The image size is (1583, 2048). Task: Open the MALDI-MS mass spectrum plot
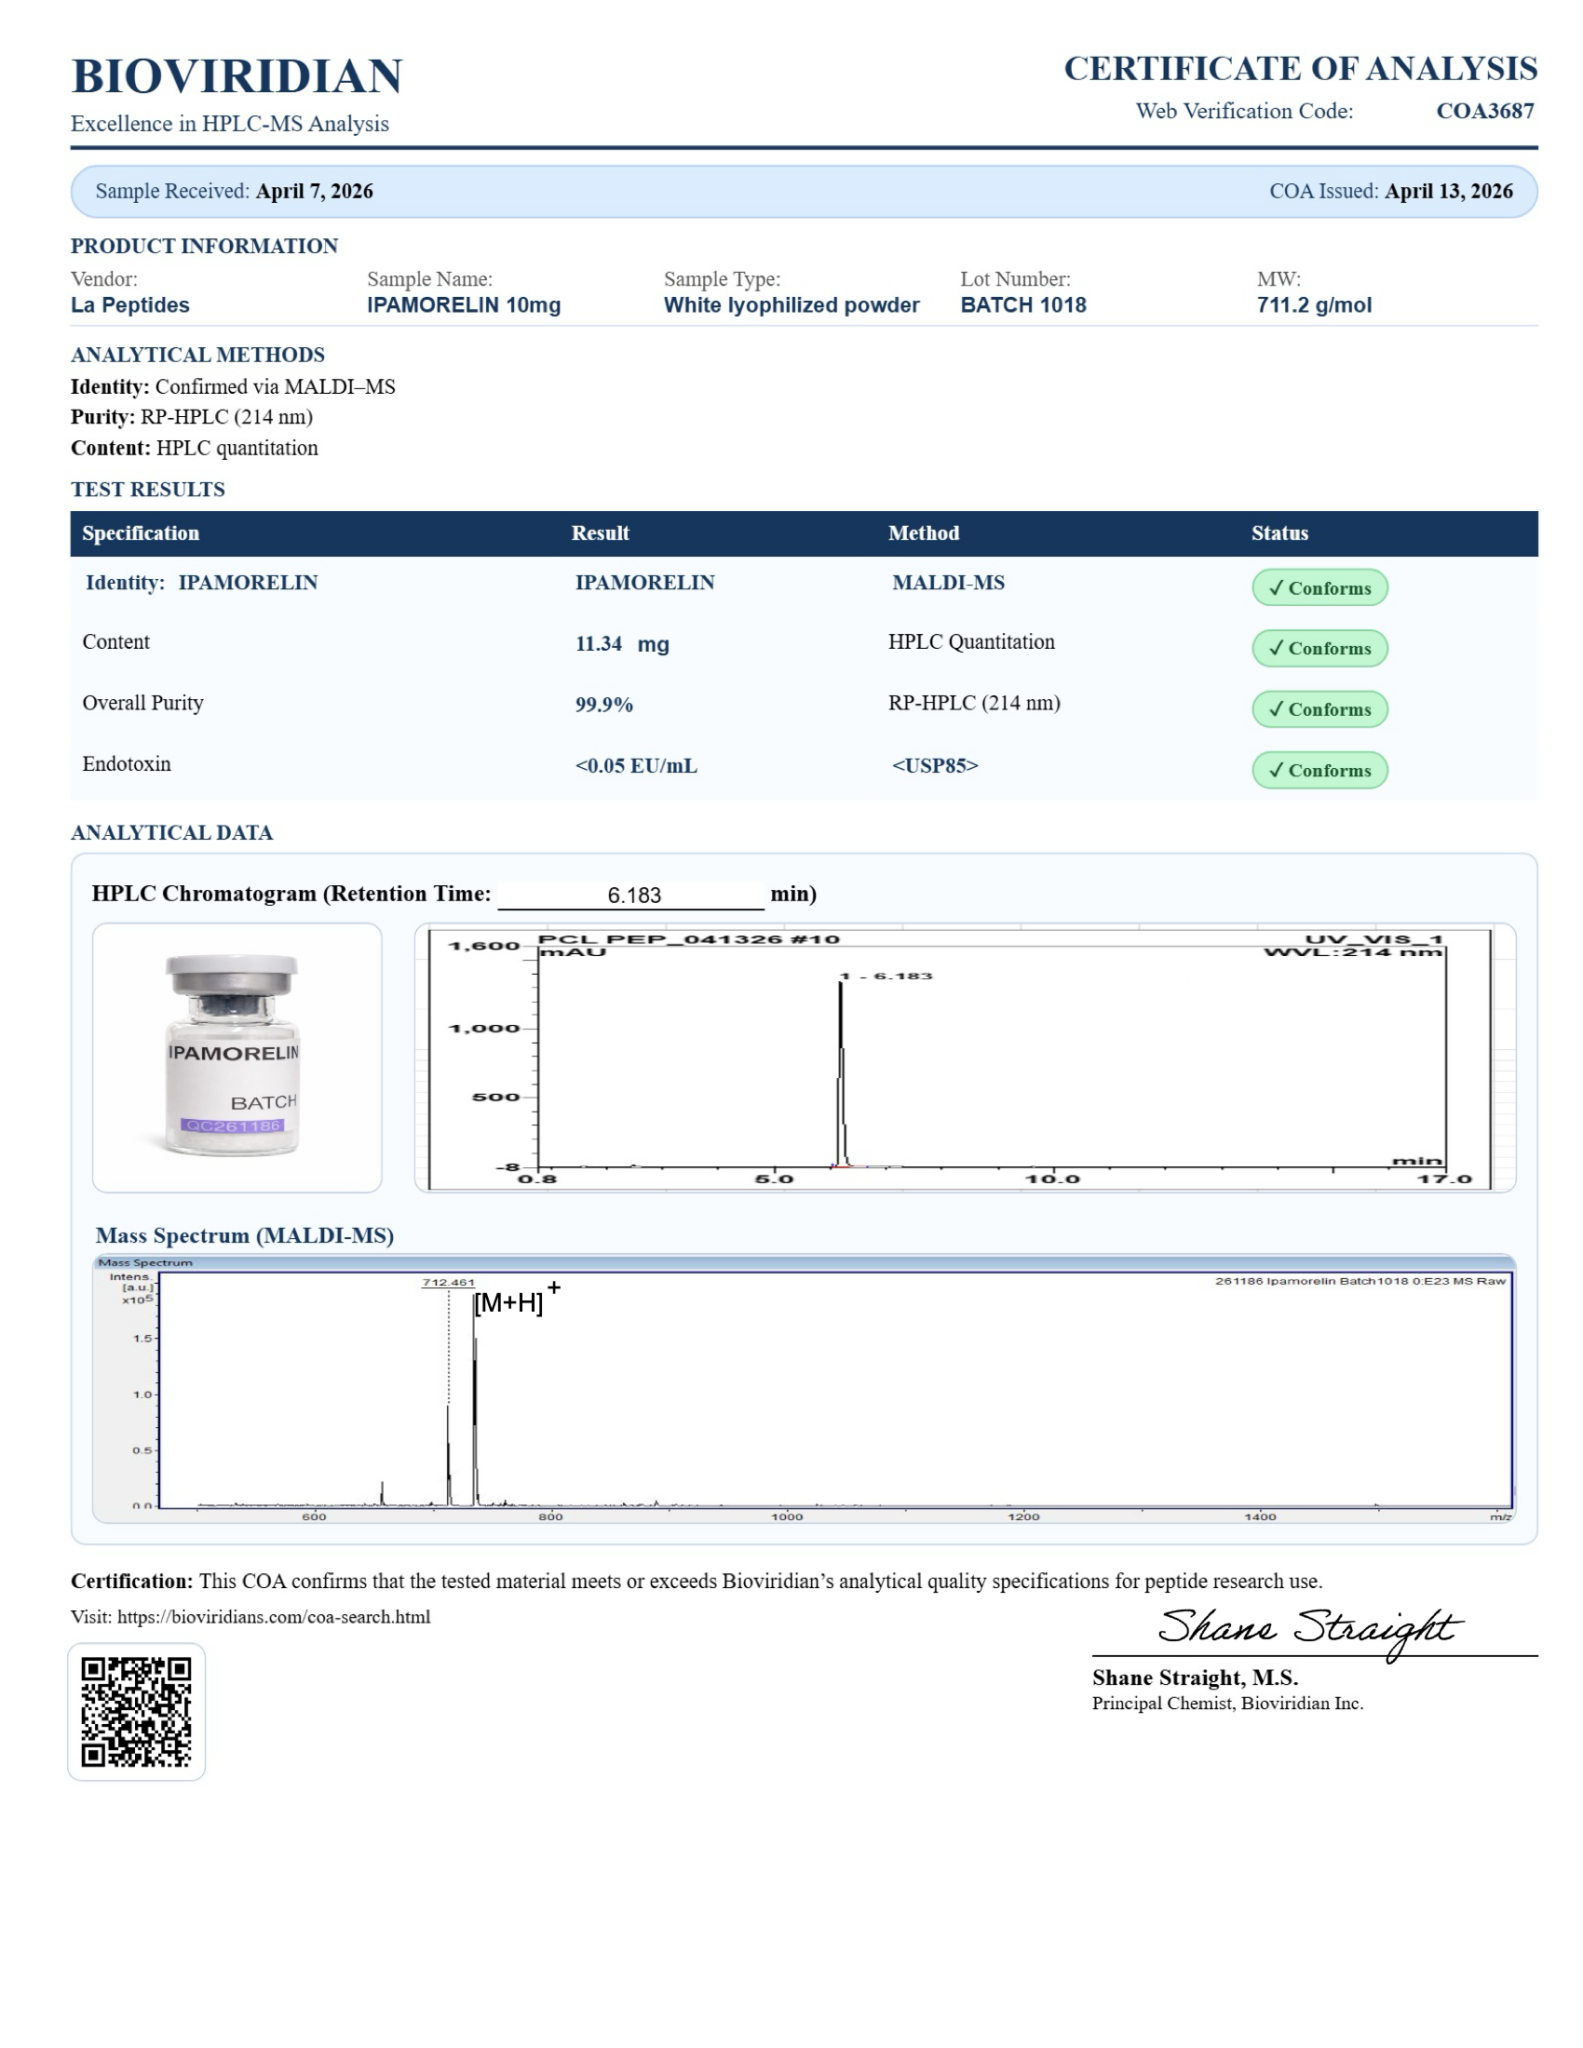click(x=804, y=1388)
